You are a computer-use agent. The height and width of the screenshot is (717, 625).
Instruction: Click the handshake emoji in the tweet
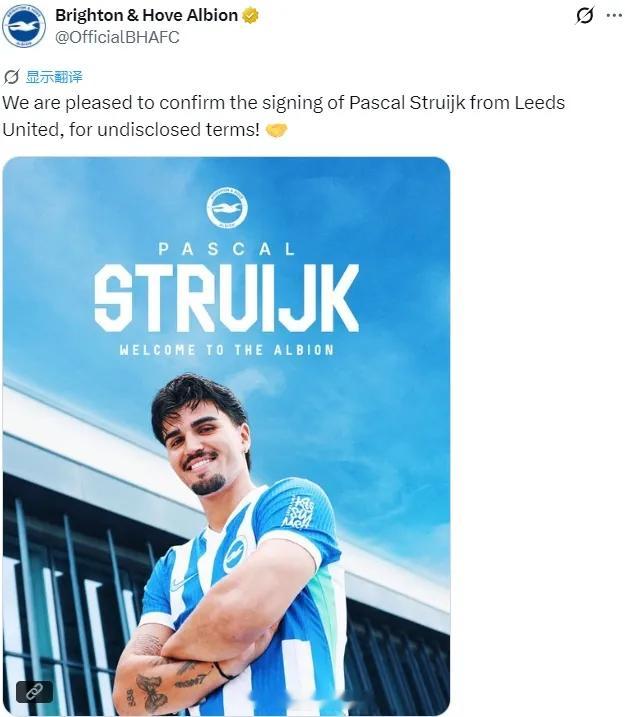tap(276, 130)
